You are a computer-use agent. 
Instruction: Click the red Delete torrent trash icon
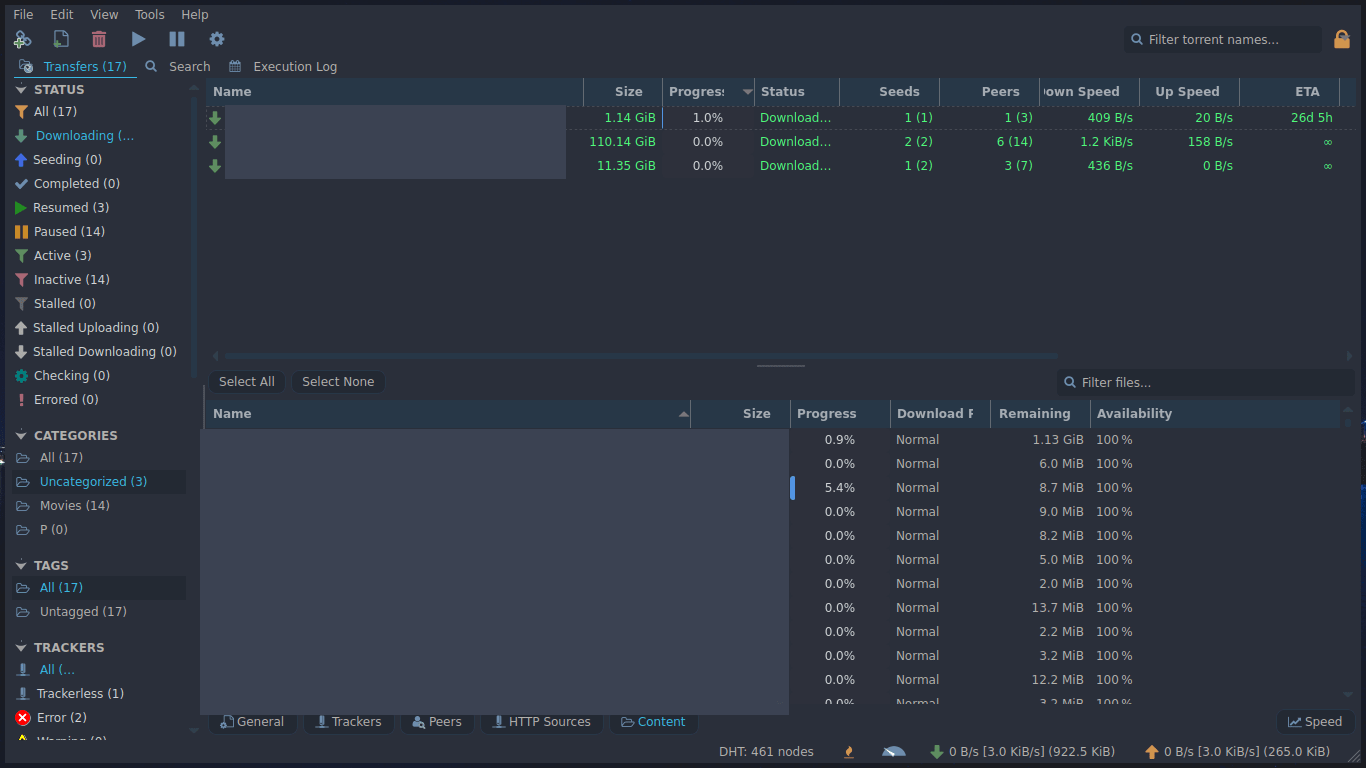(99, 39)
